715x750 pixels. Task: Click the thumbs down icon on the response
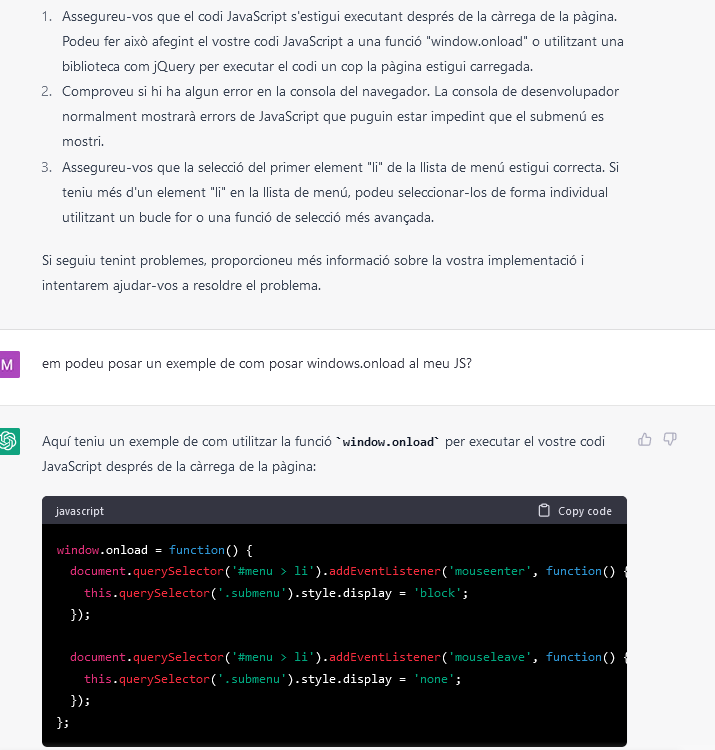pos(670,439)
